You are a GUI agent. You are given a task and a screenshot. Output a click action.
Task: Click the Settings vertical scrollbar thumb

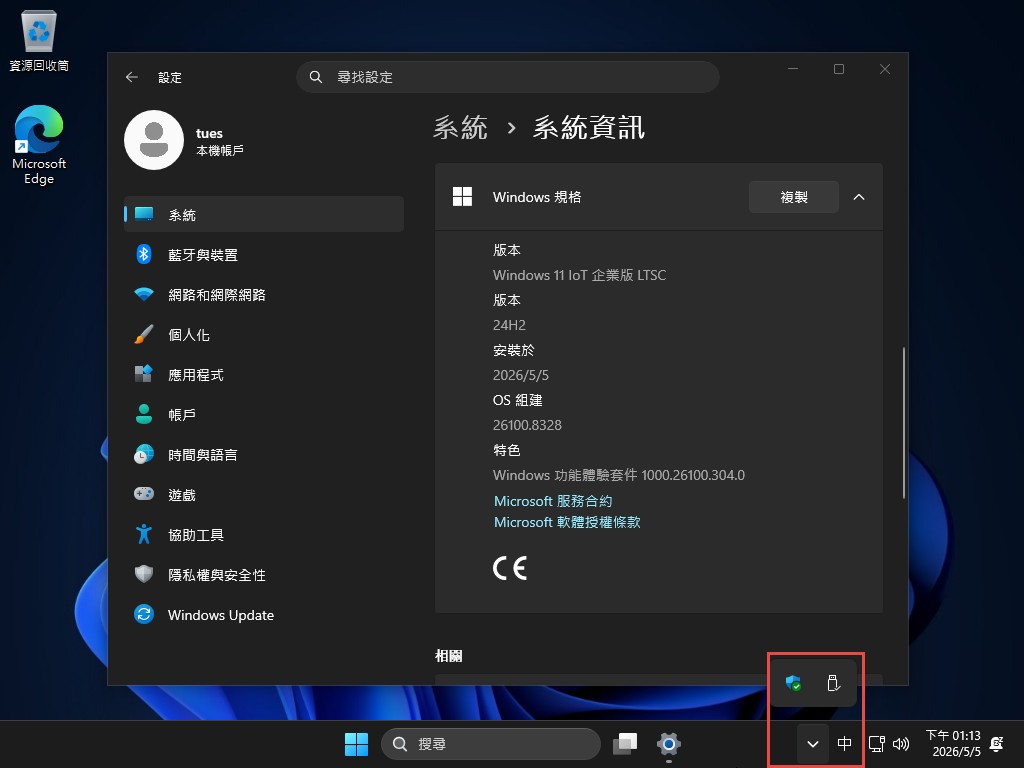[904, 423]
